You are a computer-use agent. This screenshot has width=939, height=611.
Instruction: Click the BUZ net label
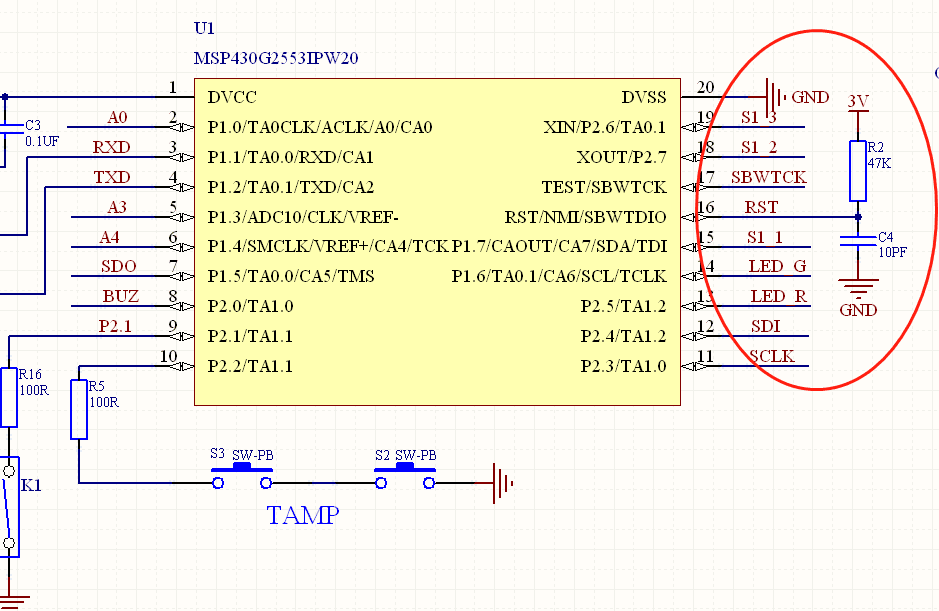121,296
